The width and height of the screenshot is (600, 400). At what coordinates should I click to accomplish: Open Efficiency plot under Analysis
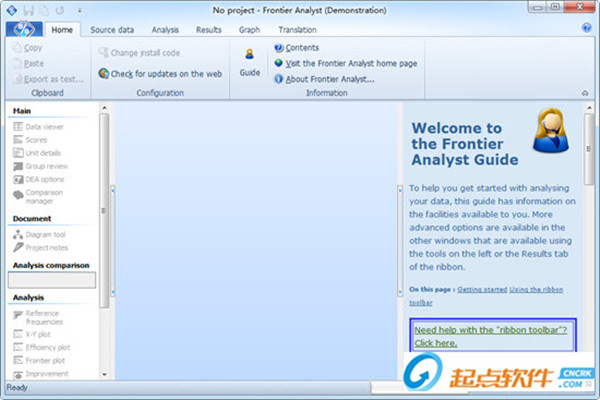[x=42, y=347]
